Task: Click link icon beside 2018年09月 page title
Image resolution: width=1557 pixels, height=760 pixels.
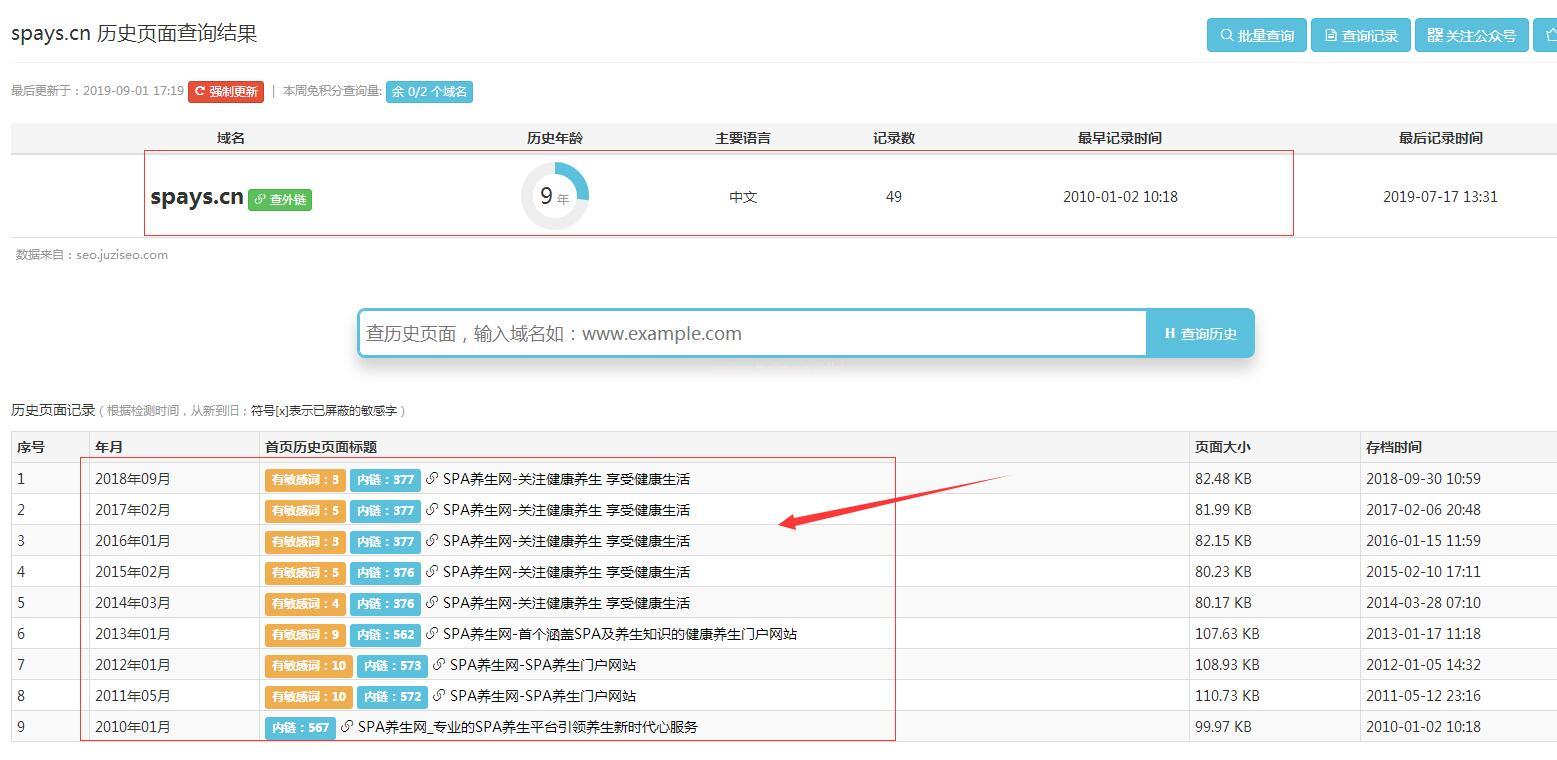Action: [x=432, y=479]
